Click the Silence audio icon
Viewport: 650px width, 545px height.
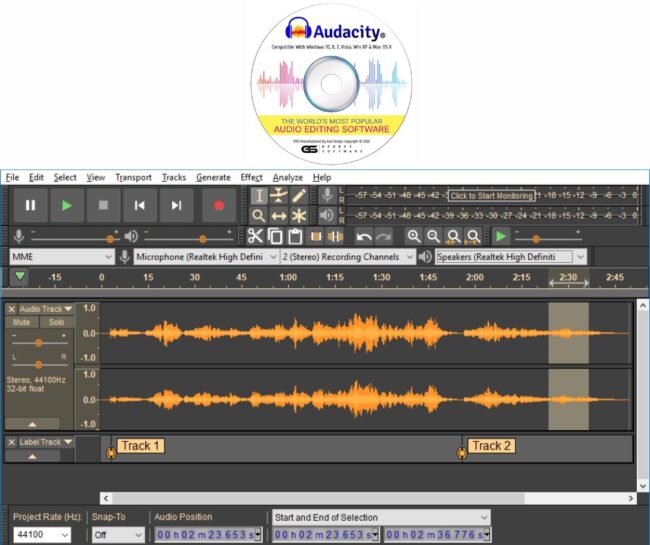[335, 236]
